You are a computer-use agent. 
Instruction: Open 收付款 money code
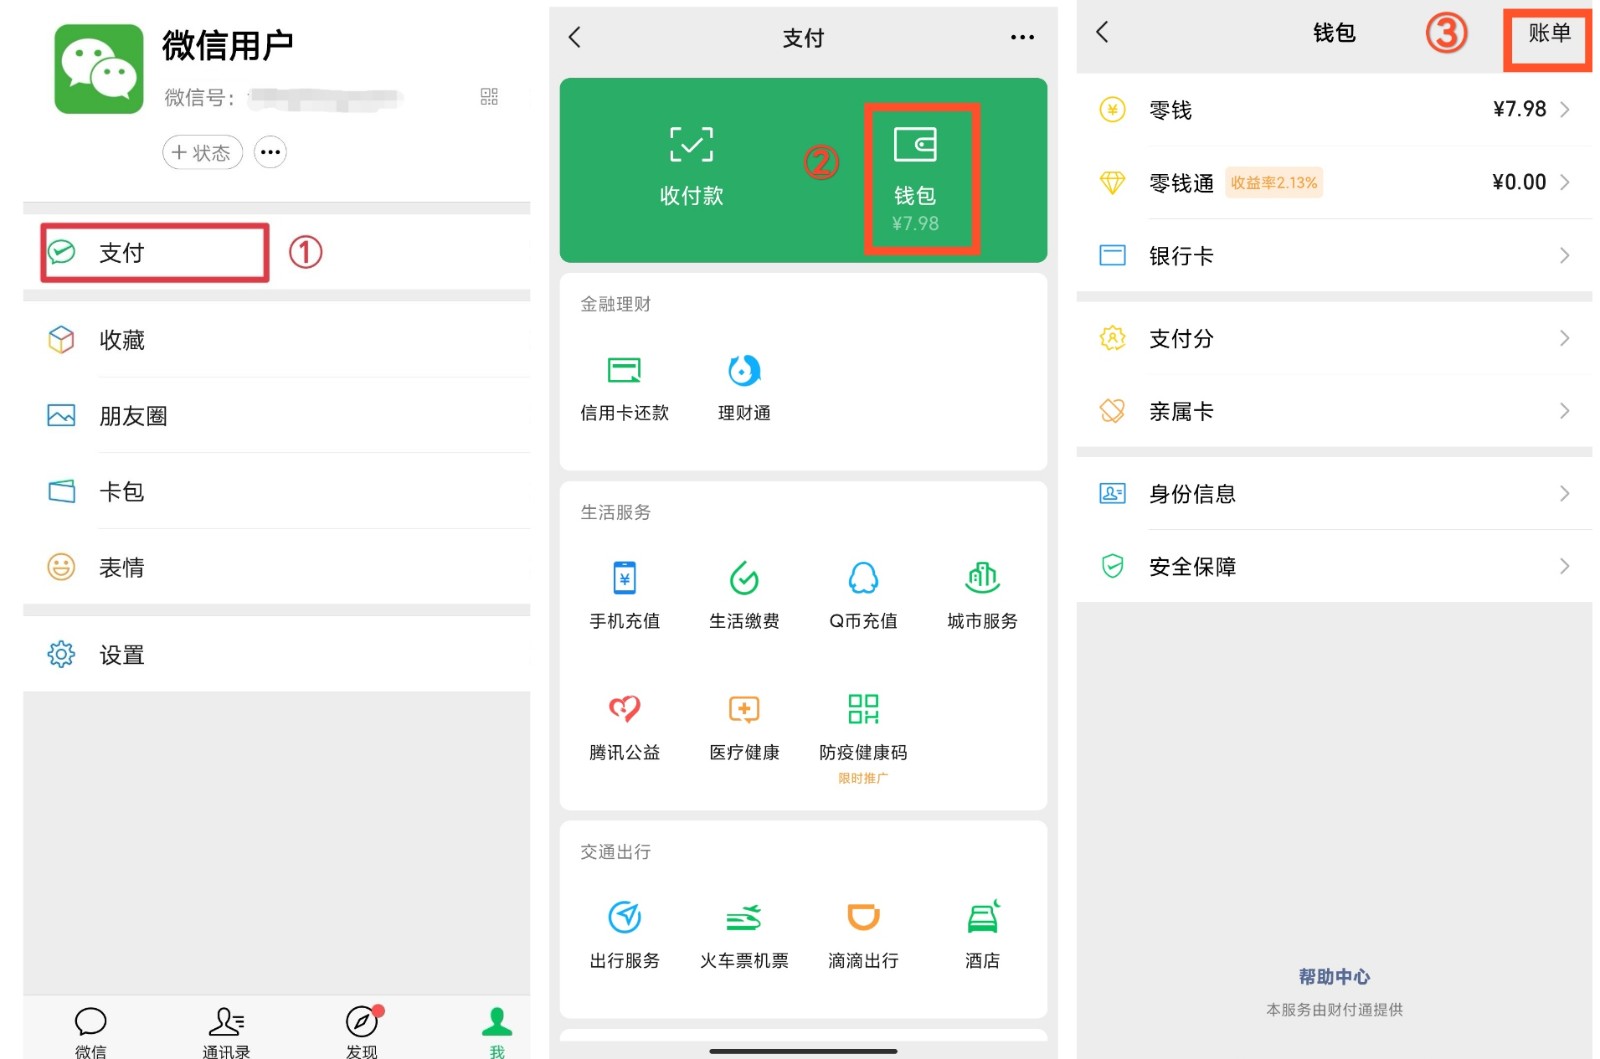691,167
